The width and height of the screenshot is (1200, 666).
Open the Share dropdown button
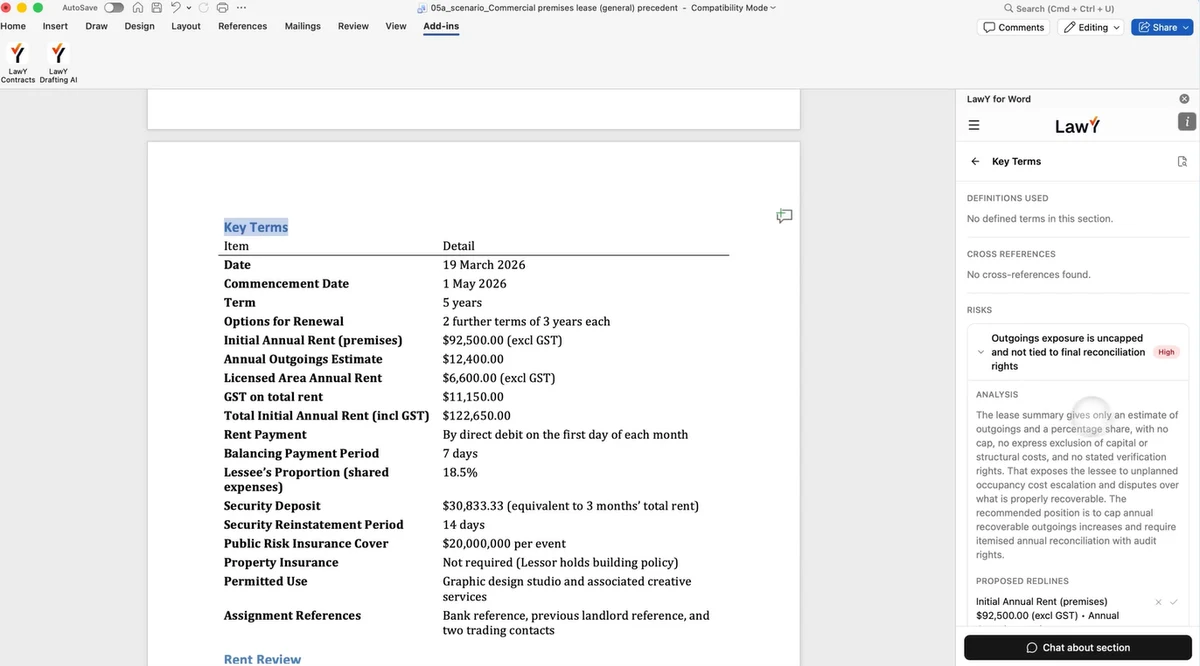[x=1163, y=27]
